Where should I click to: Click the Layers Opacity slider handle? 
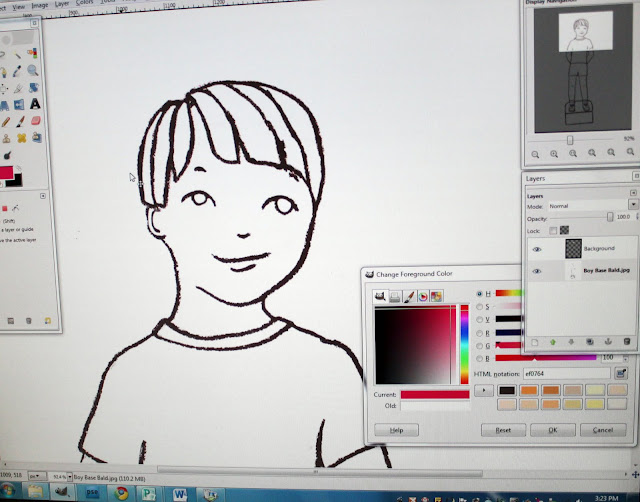point(610,217)
